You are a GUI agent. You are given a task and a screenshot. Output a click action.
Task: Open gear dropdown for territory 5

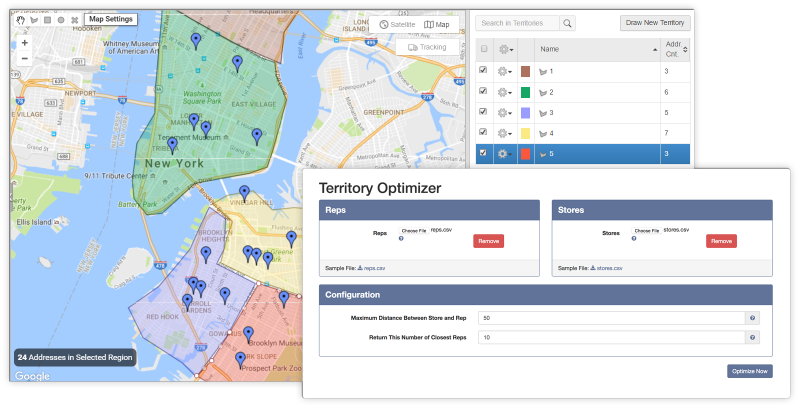pos(505,154)
